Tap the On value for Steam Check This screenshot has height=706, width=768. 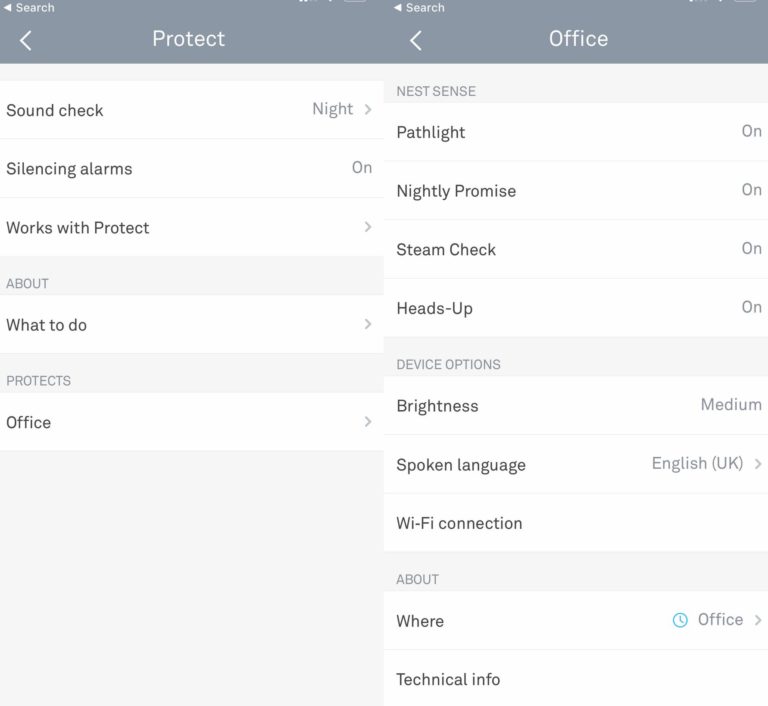tap(751, 248)
